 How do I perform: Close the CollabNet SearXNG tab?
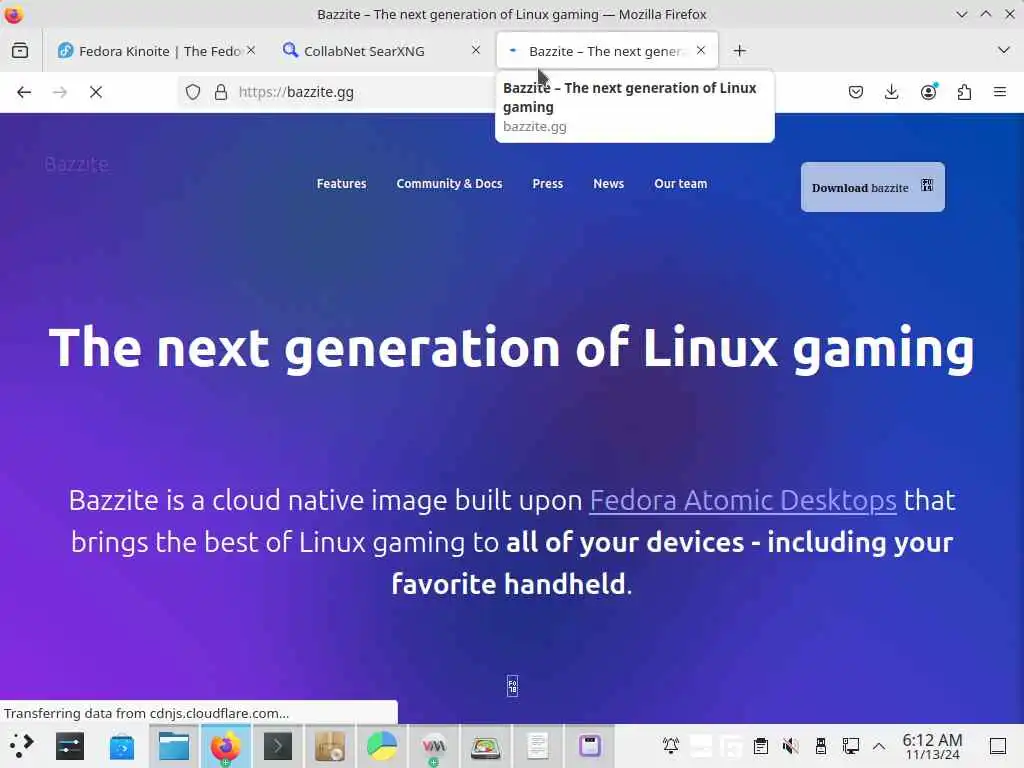click(476, 50)
